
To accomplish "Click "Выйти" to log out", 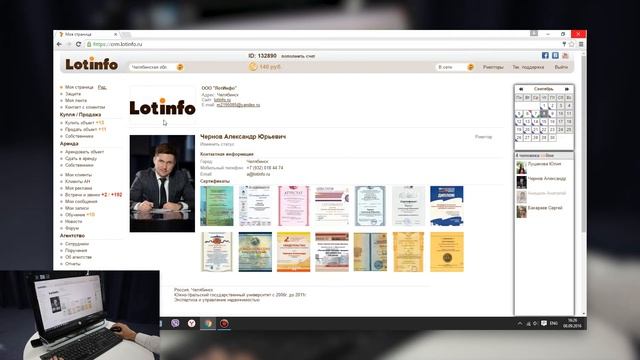I will pos(561,67).
